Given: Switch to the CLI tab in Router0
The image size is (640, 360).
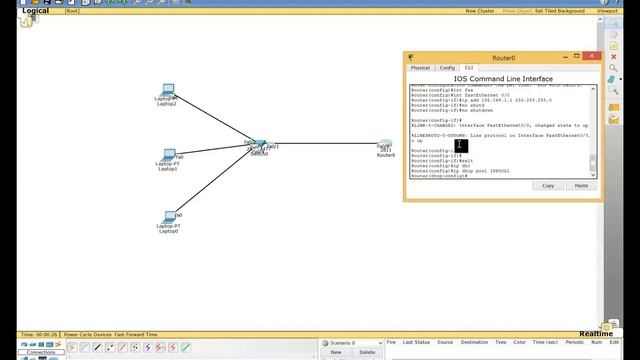Looking at the screenshot, I should [x=469, y=68].
